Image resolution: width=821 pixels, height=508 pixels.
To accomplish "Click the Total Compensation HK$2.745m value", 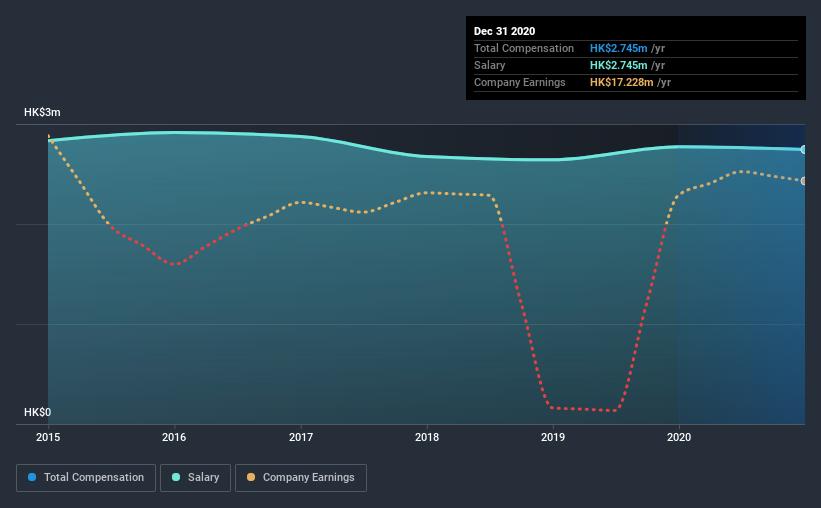I will (x=618, y=48).
